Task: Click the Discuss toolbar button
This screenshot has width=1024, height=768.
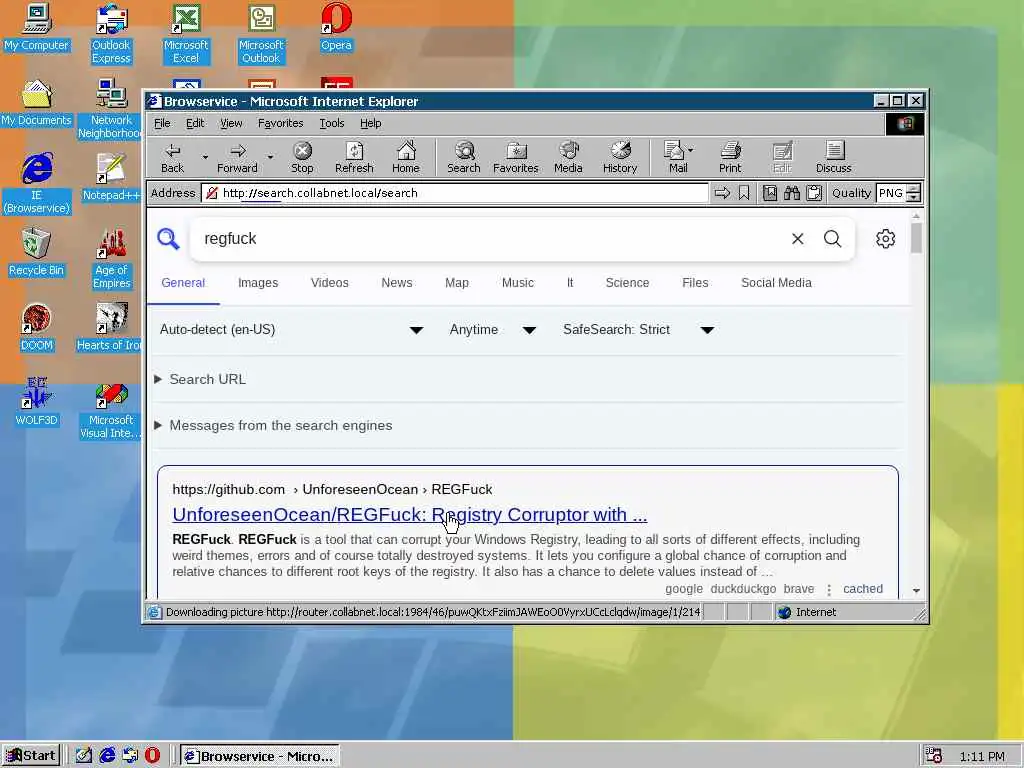Action: [833, 158]
